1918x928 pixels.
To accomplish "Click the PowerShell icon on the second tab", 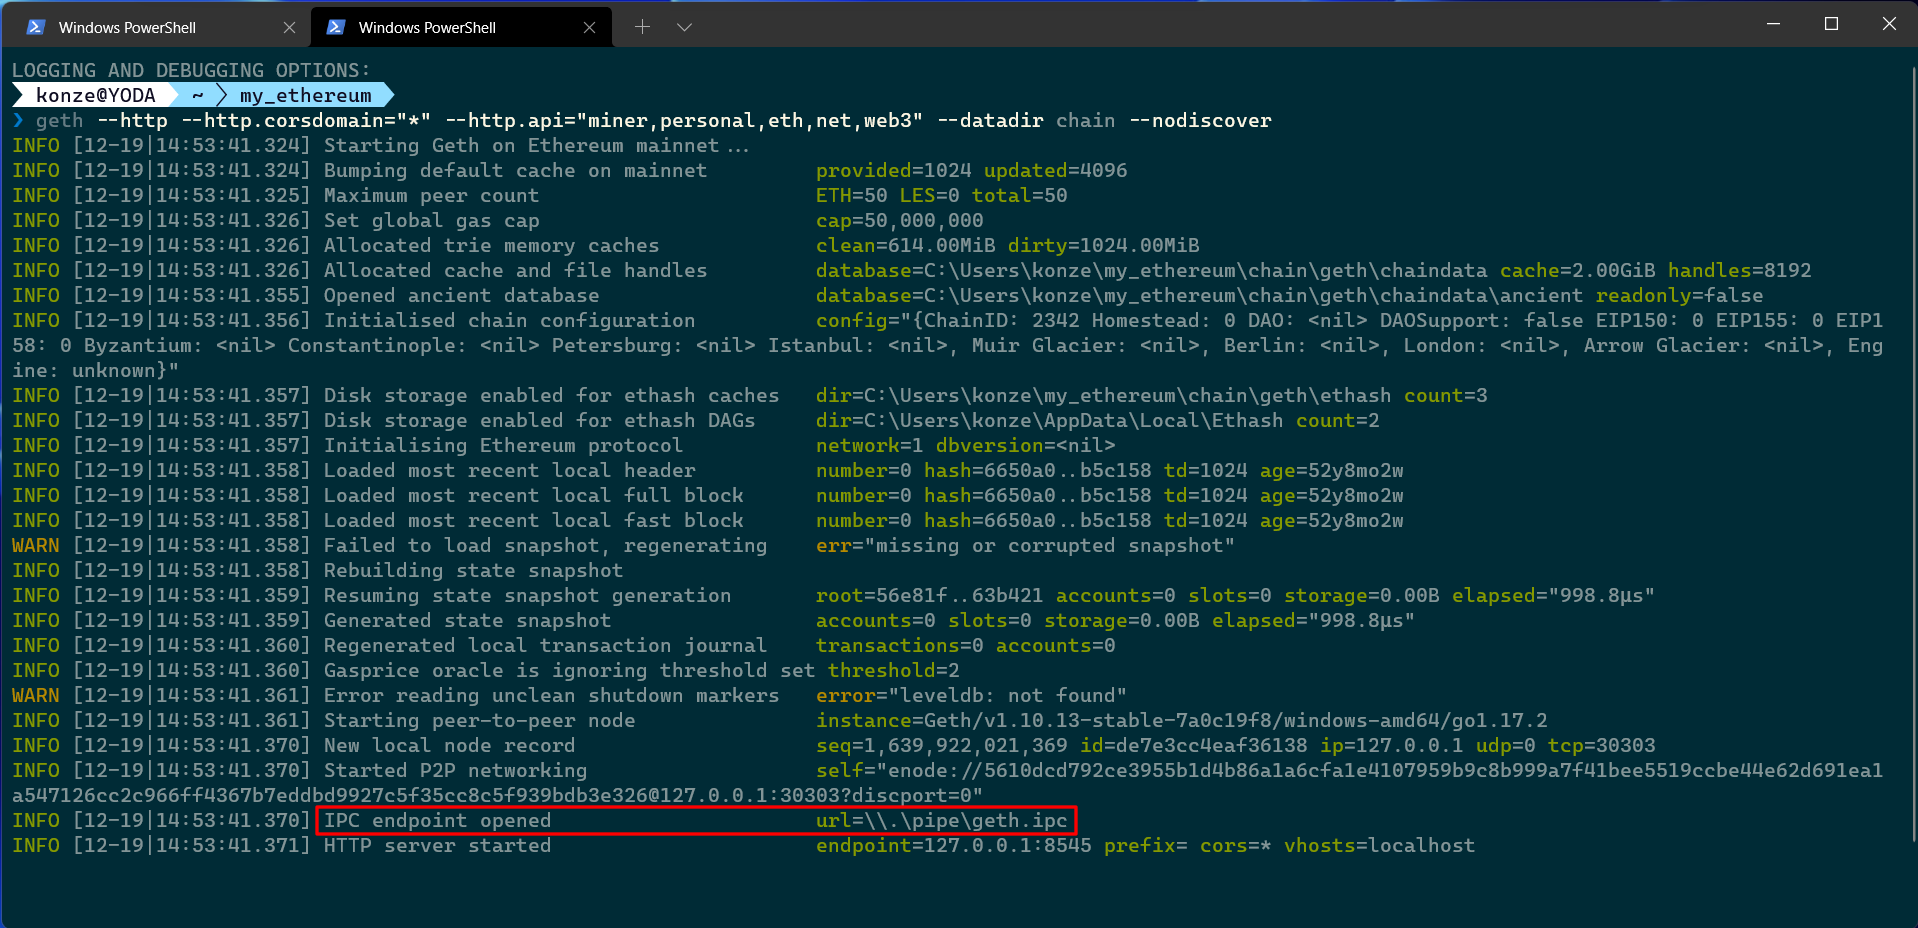I will 336,27.
